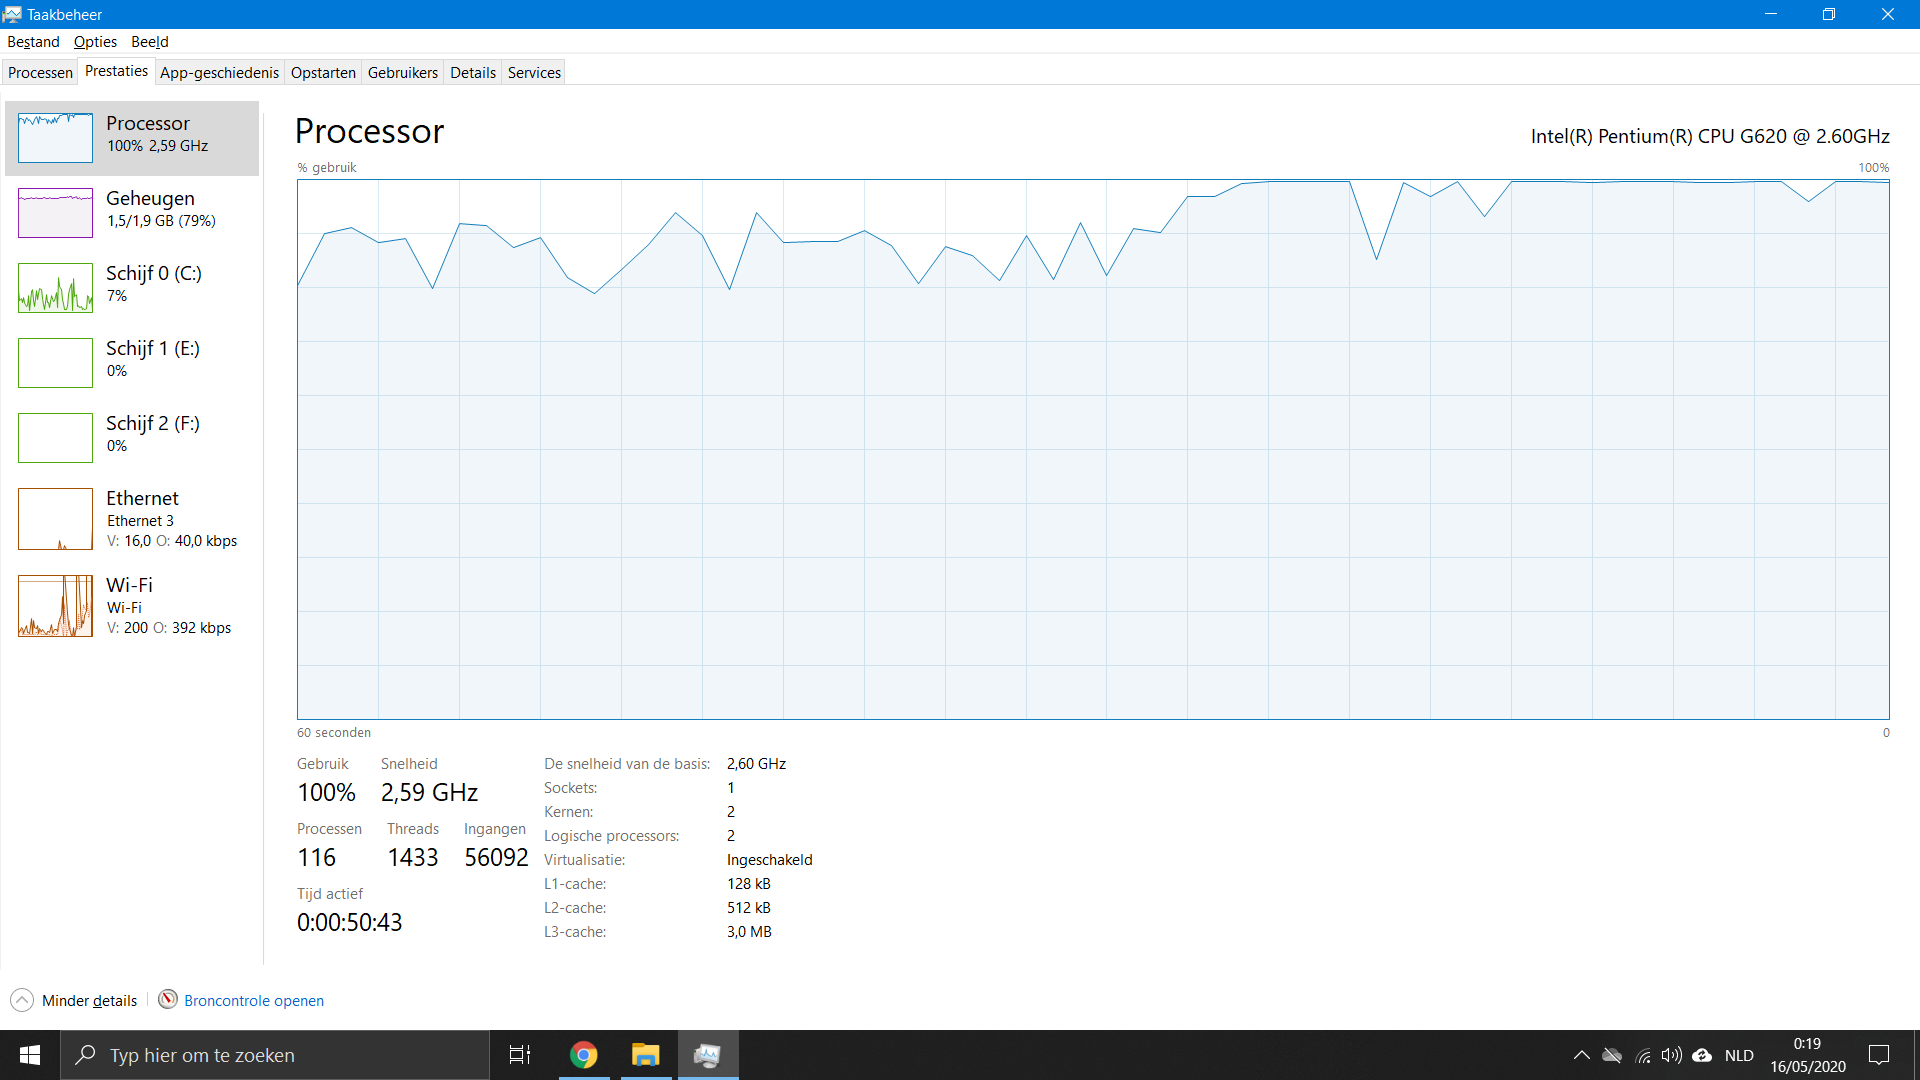Open the Opties menu

pos(95,42)
